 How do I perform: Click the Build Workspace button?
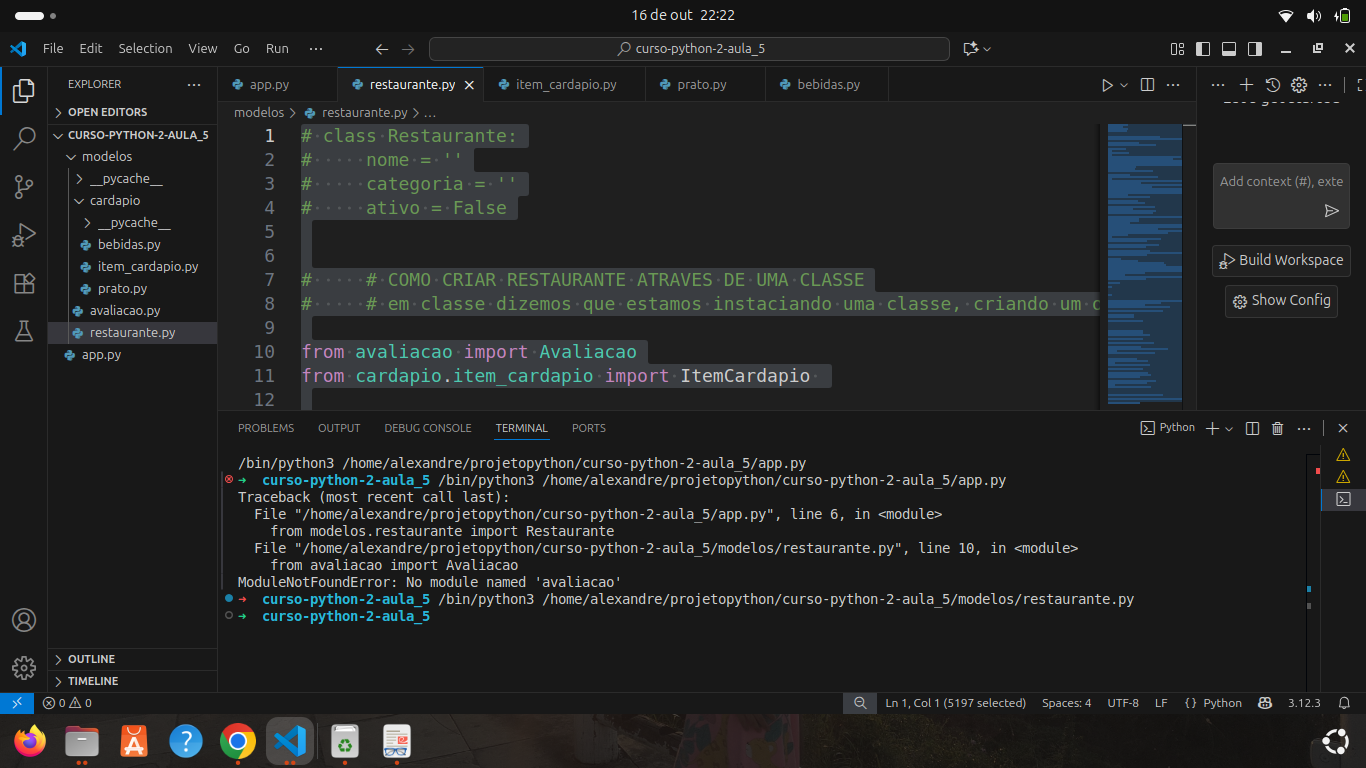(x=1281, y=260)
